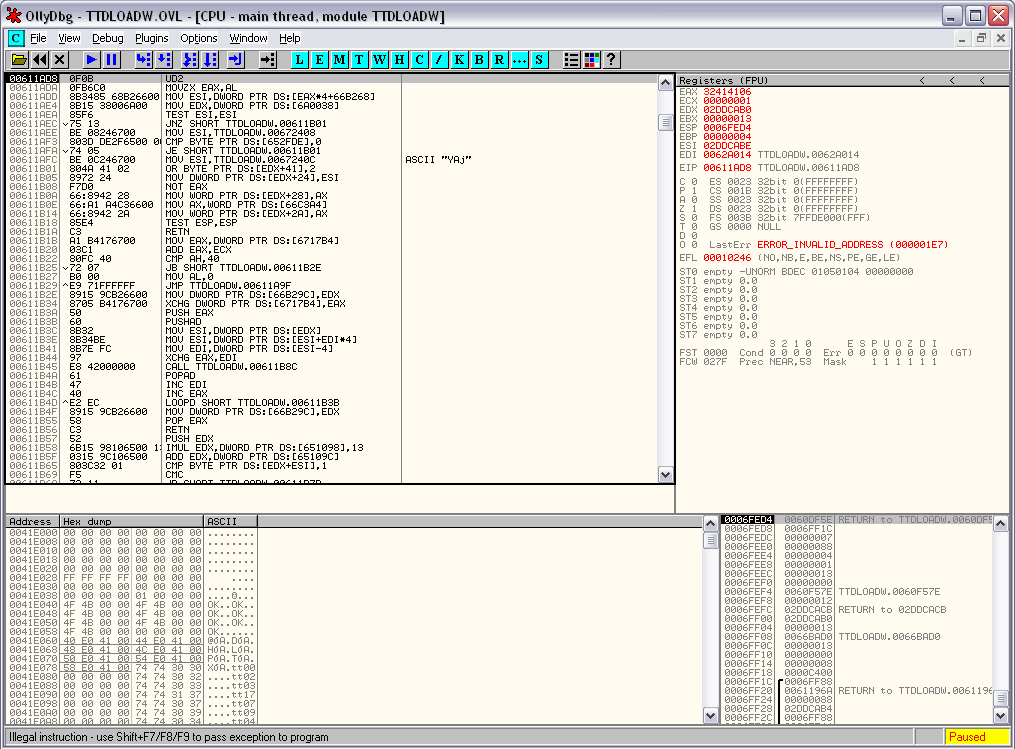The width and height of the screenshot is (1015, 749).
Task: Click stack pane scrollbar down arrow
Action: (1001, 715)
